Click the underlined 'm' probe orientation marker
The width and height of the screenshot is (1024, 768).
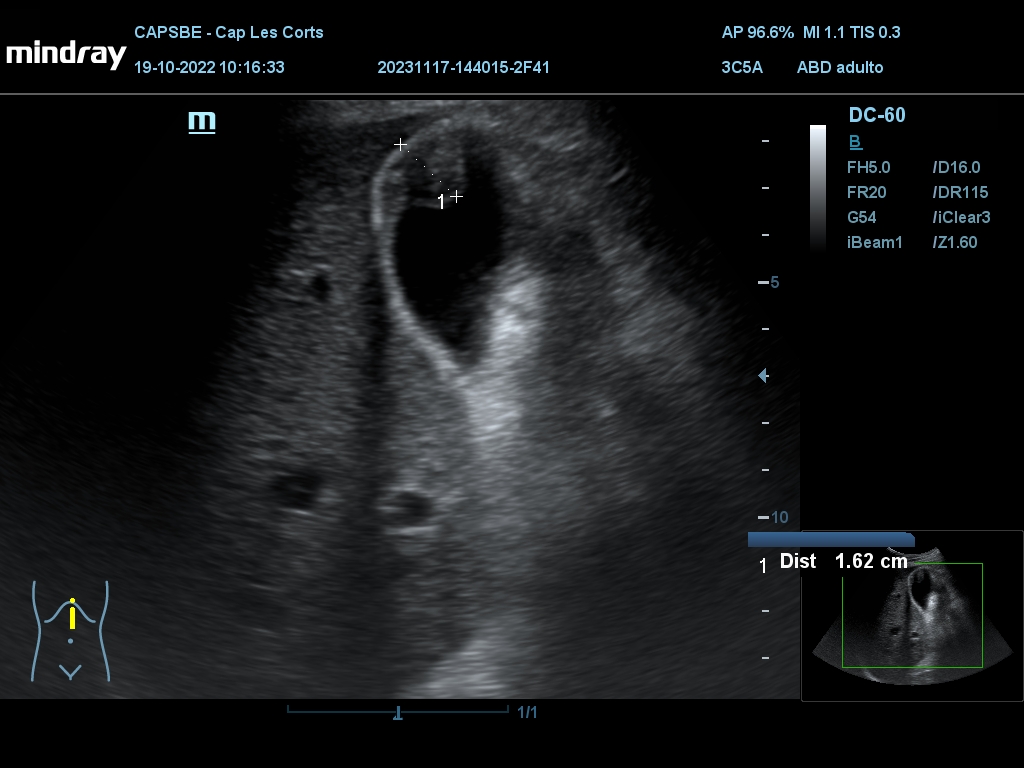(202, 122)
